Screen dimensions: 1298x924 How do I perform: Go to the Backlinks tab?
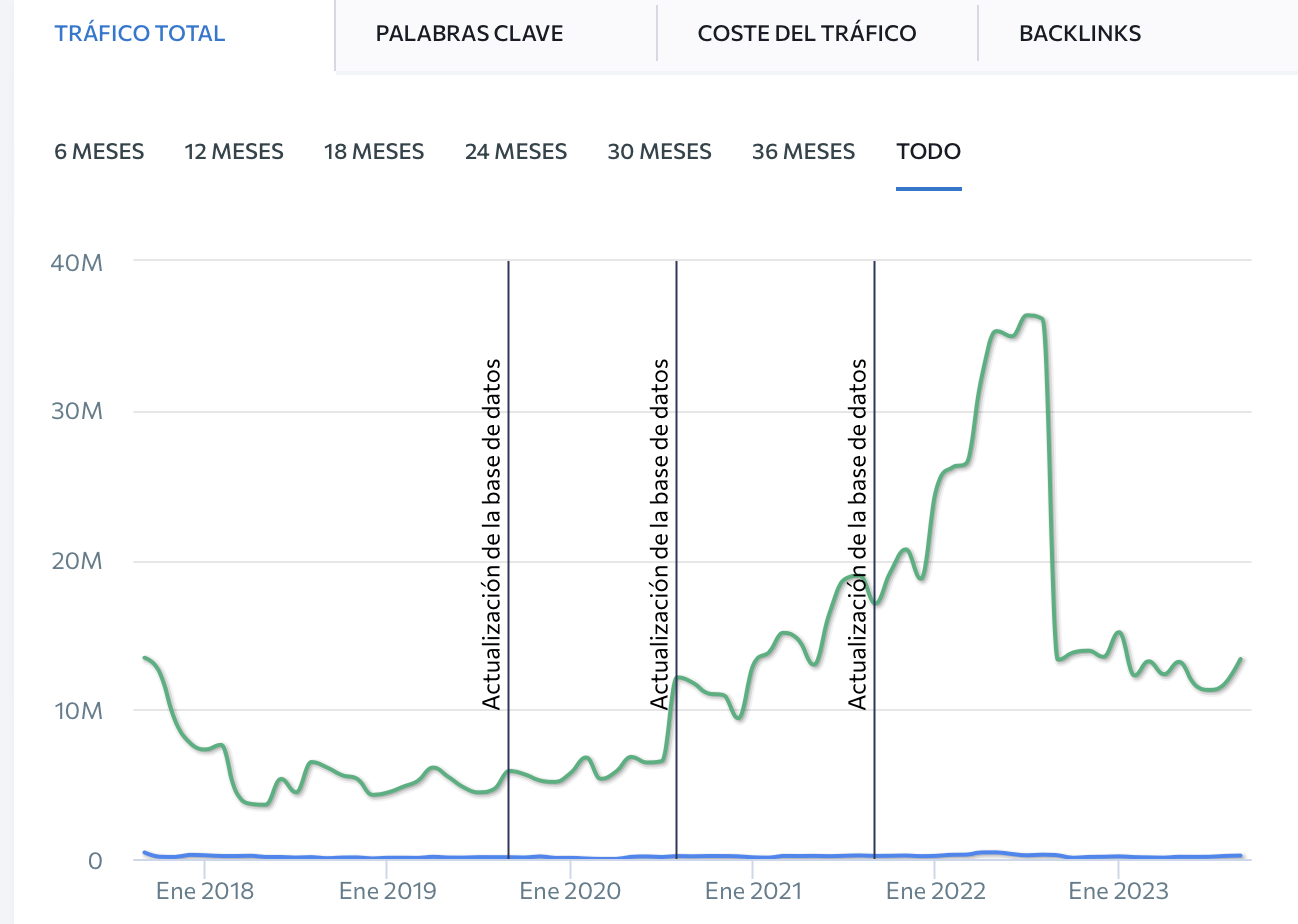(1080, 33)
